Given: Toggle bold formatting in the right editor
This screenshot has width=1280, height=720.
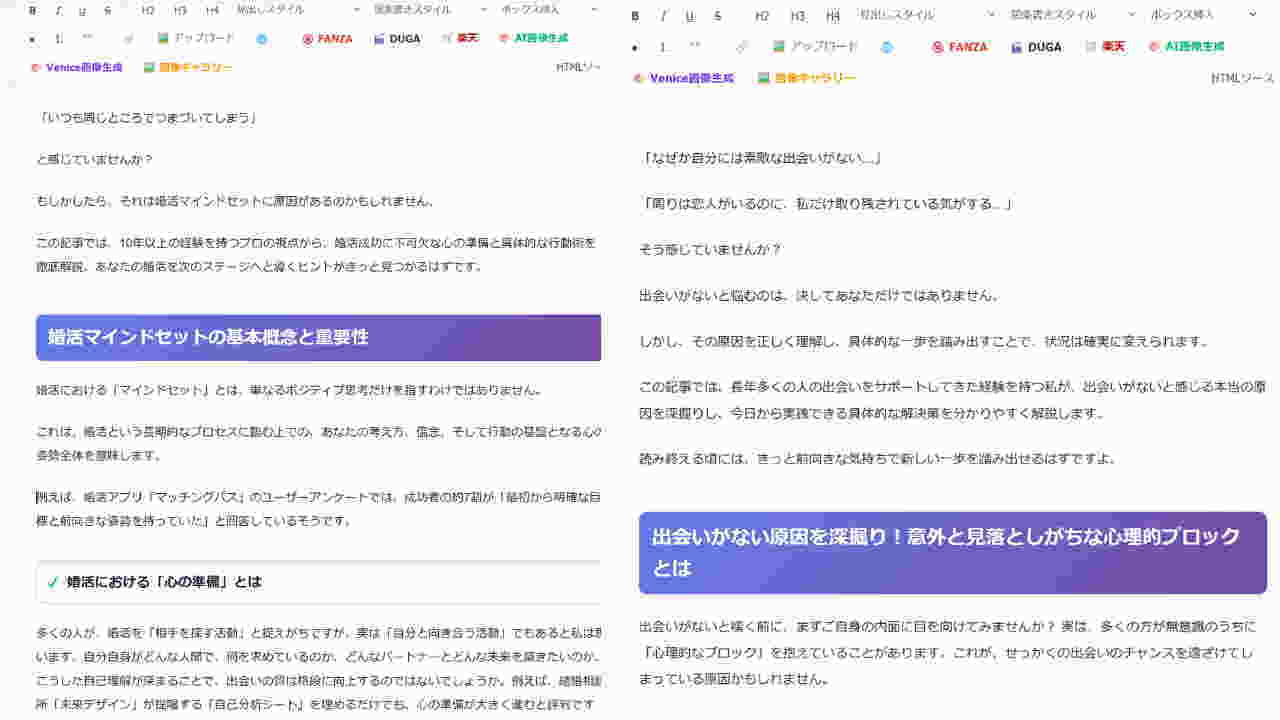Looking at the screenshot, I should [635, 16].
